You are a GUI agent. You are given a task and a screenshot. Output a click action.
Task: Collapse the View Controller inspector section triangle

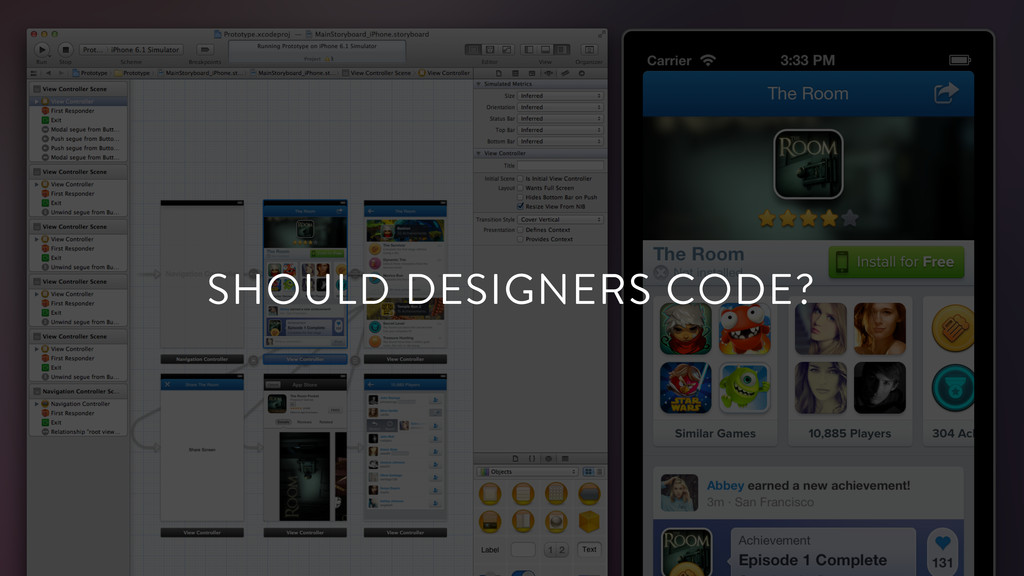pyautogui.click(x=478, y=153)
